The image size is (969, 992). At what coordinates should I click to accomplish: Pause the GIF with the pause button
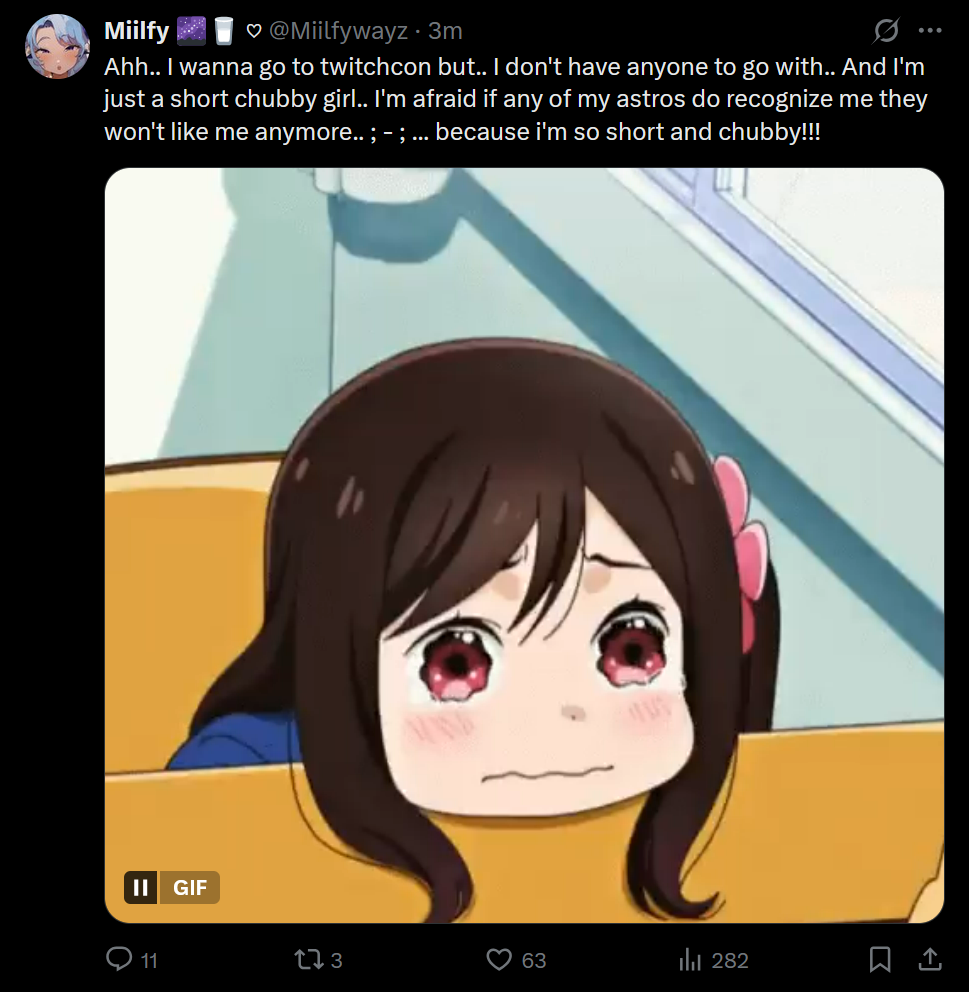pyautogui.click(x=140, y=887)
